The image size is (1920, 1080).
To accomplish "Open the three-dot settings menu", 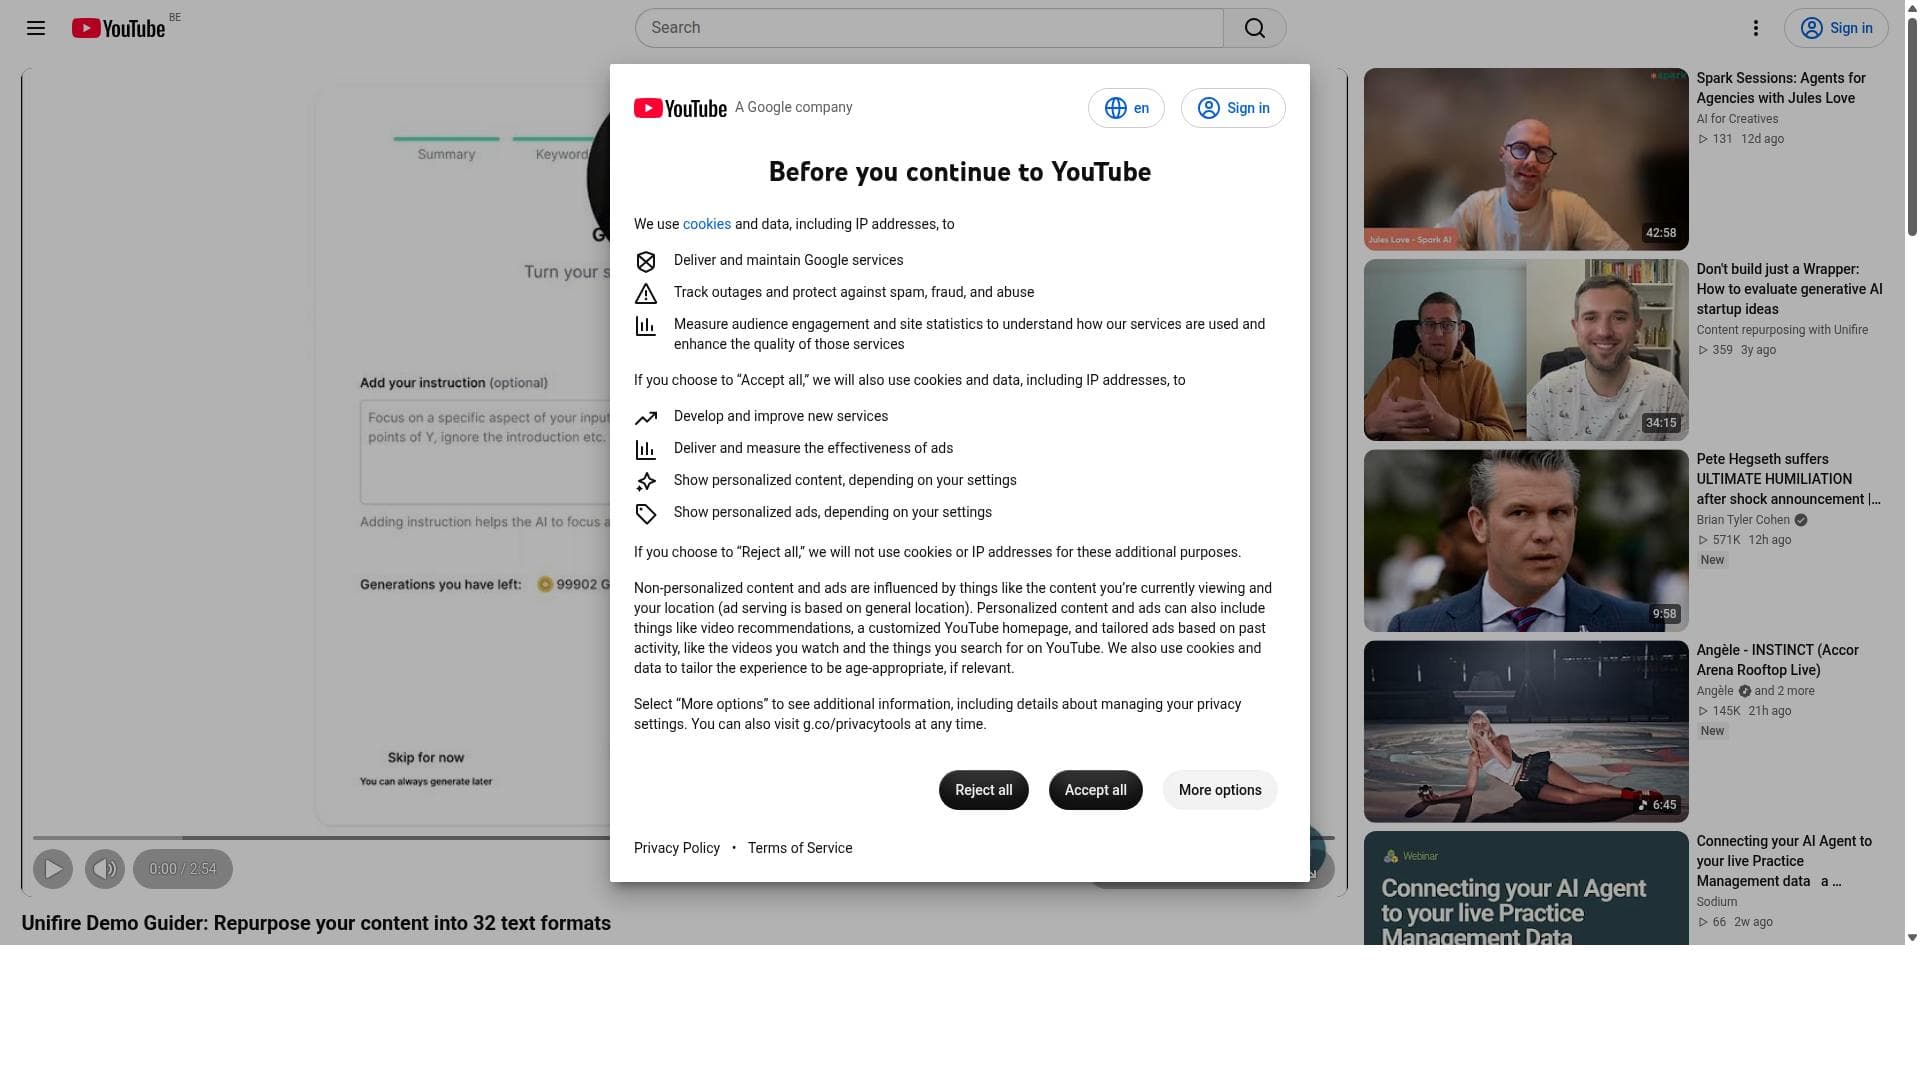I will point(1756,28).
